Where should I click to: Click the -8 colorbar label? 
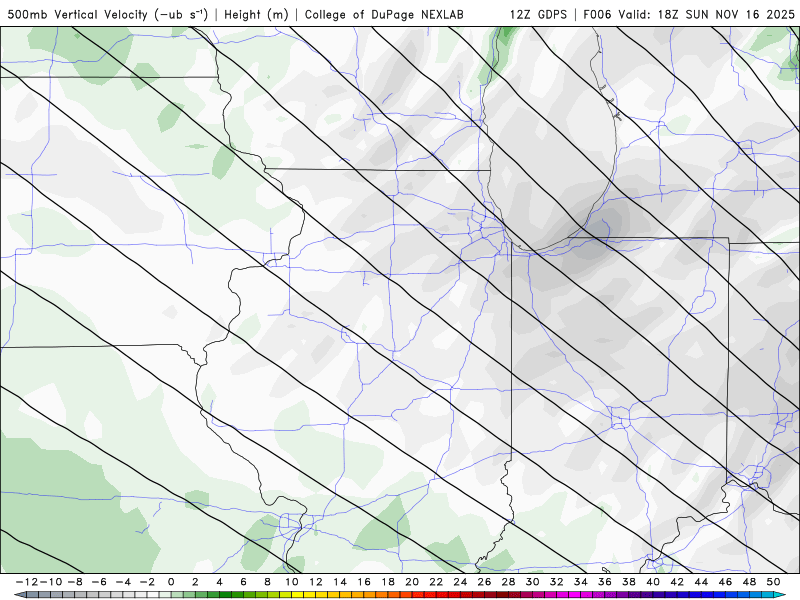[74, 582]
